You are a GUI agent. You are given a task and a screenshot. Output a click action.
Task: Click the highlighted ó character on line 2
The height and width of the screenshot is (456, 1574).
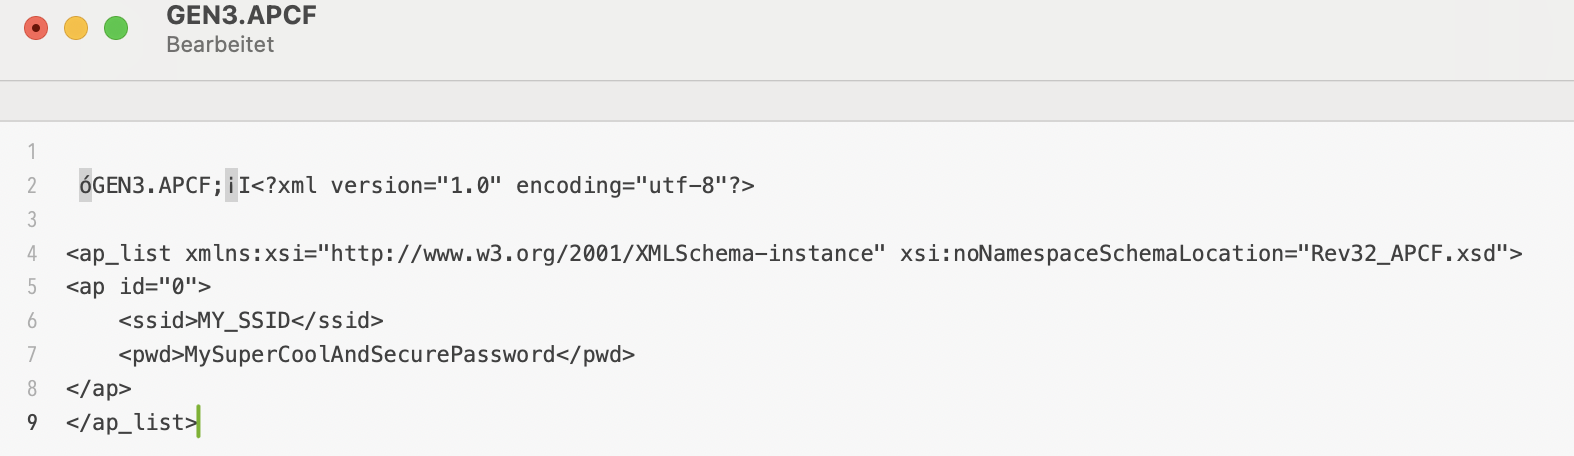click(85, 186)
